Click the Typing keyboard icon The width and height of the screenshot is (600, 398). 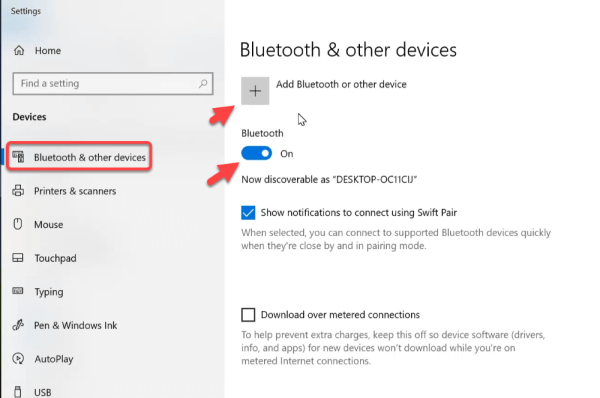[x=18, y=291]
